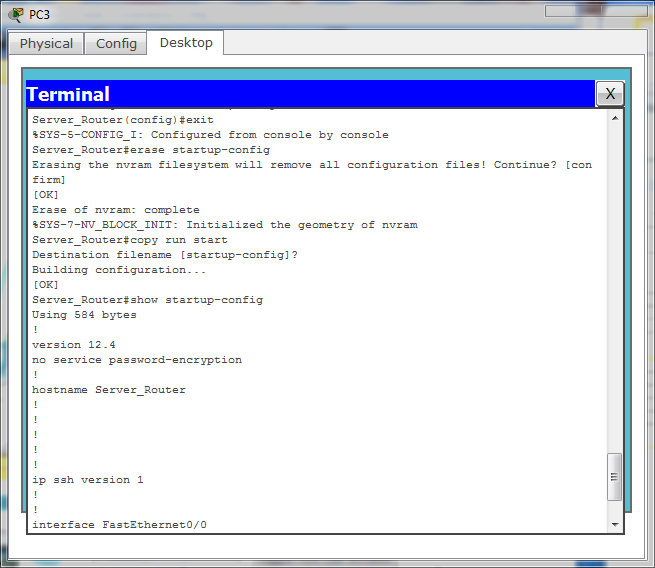Click the 'Destination filename [startup-config]?' line
The image size is (655, 568).
(165, 255)
